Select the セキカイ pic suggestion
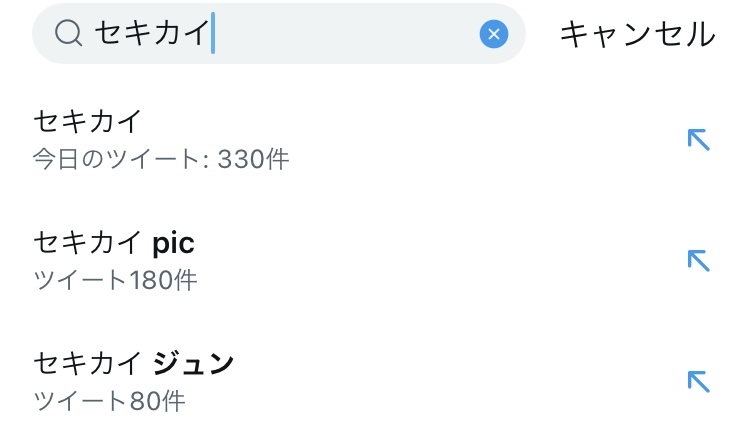This screenshot has height=448, width=750. click(113, 242)
